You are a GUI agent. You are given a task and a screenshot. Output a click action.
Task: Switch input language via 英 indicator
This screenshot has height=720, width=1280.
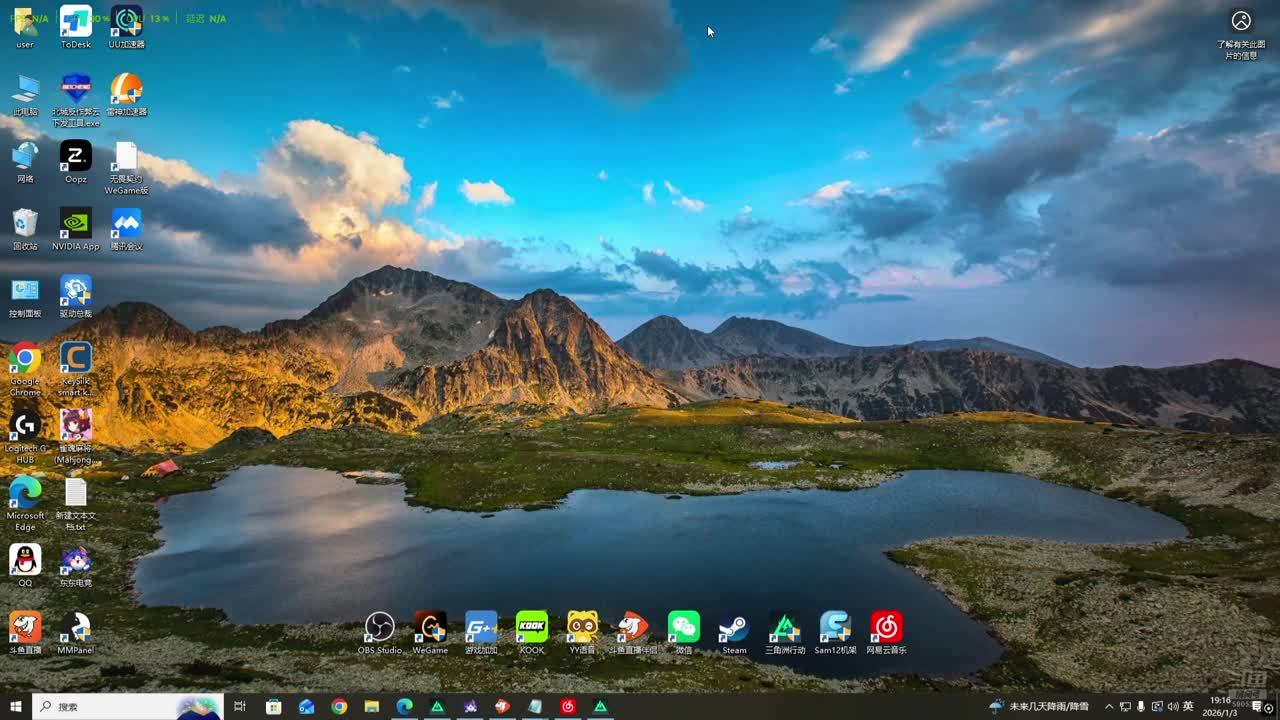1188,707
